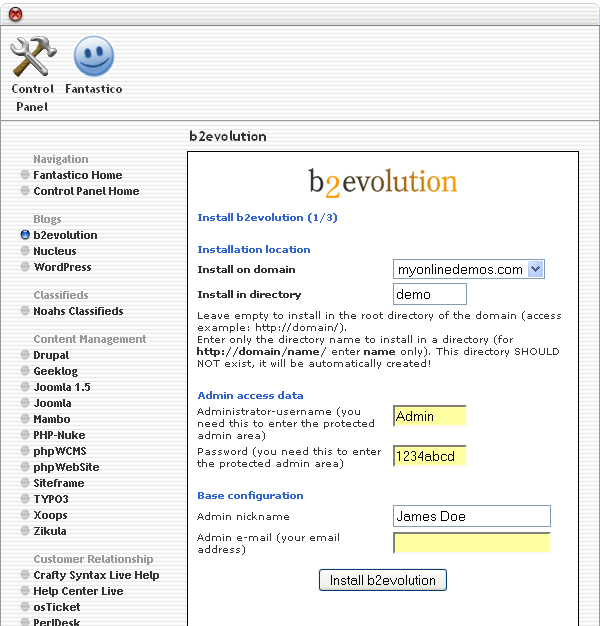
Task: Click the Fantastico smiley face icon
Action: 94,56
